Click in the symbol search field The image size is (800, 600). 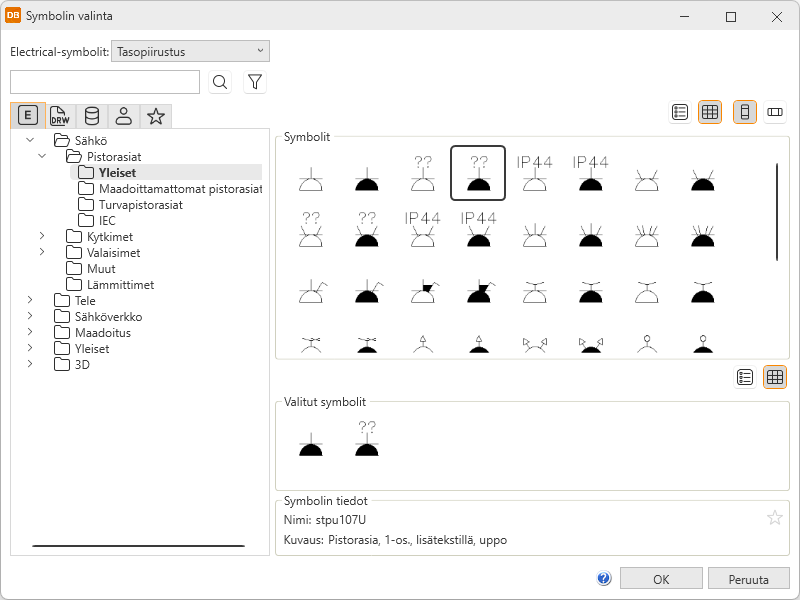point(105,83)
